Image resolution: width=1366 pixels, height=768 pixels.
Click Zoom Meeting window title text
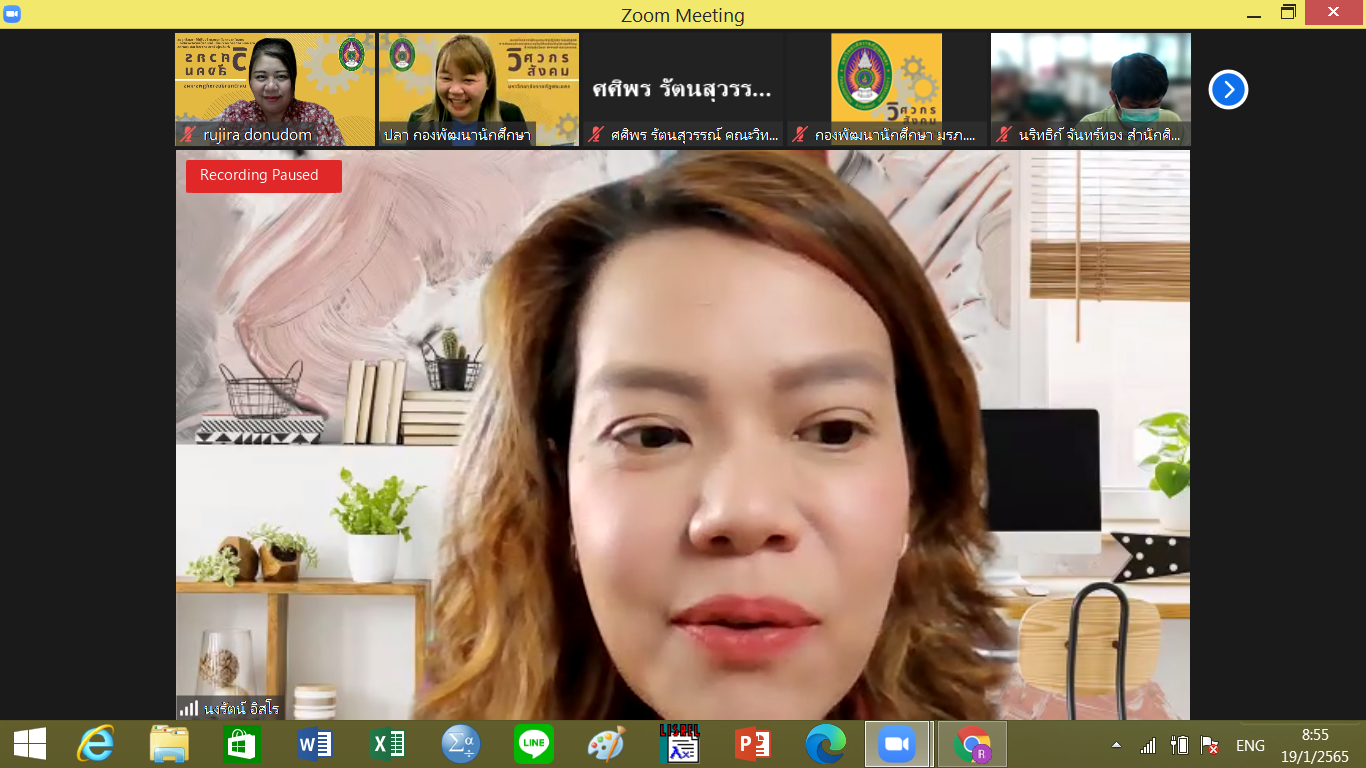pos(682,15)
